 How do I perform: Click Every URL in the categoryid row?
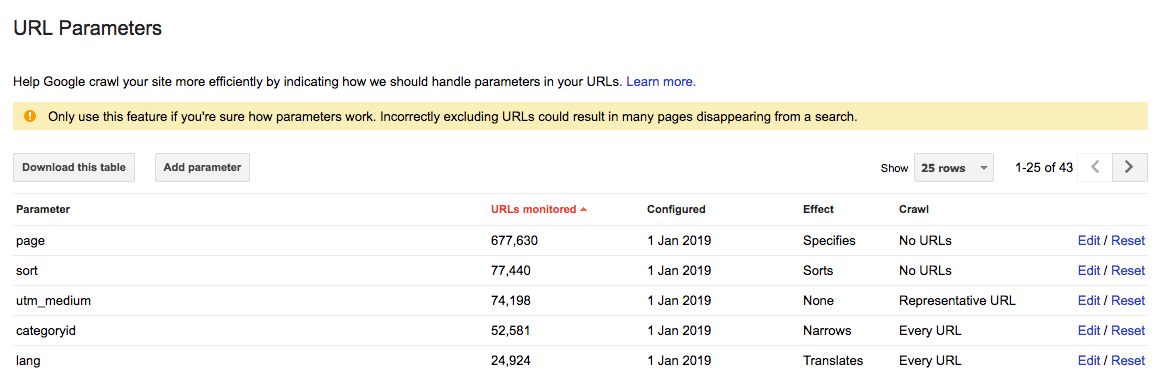[x=930, y=331]
